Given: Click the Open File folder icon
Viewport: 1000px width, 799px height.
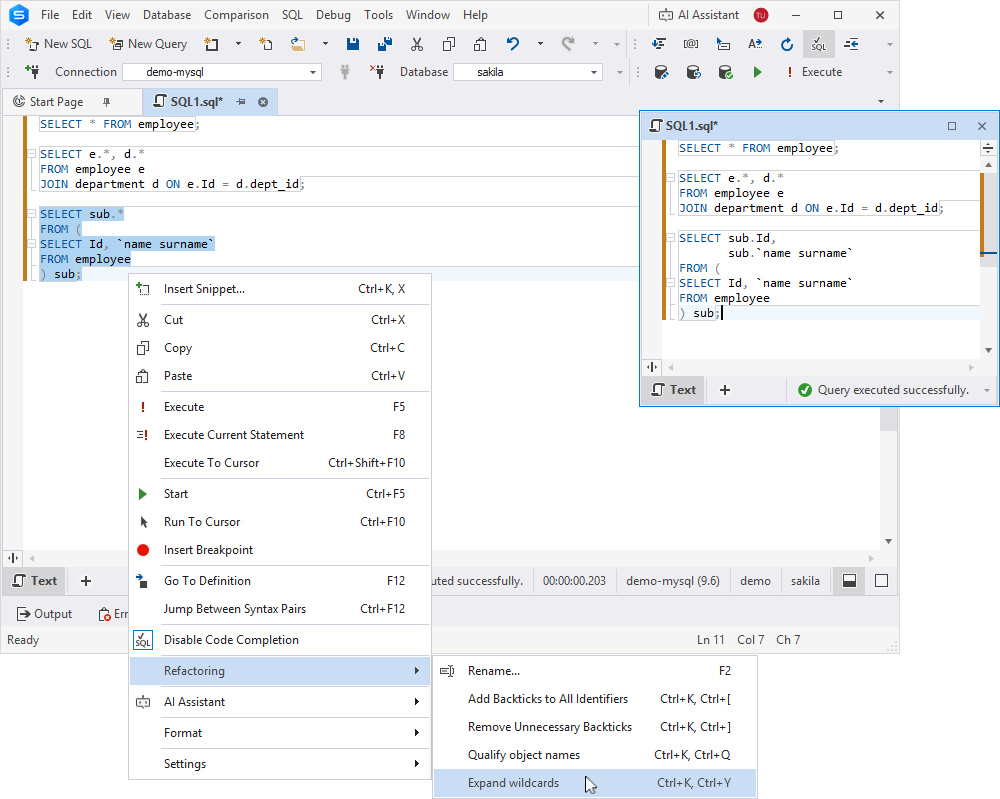Looking at the screenshot, I should tap(297, 44).
